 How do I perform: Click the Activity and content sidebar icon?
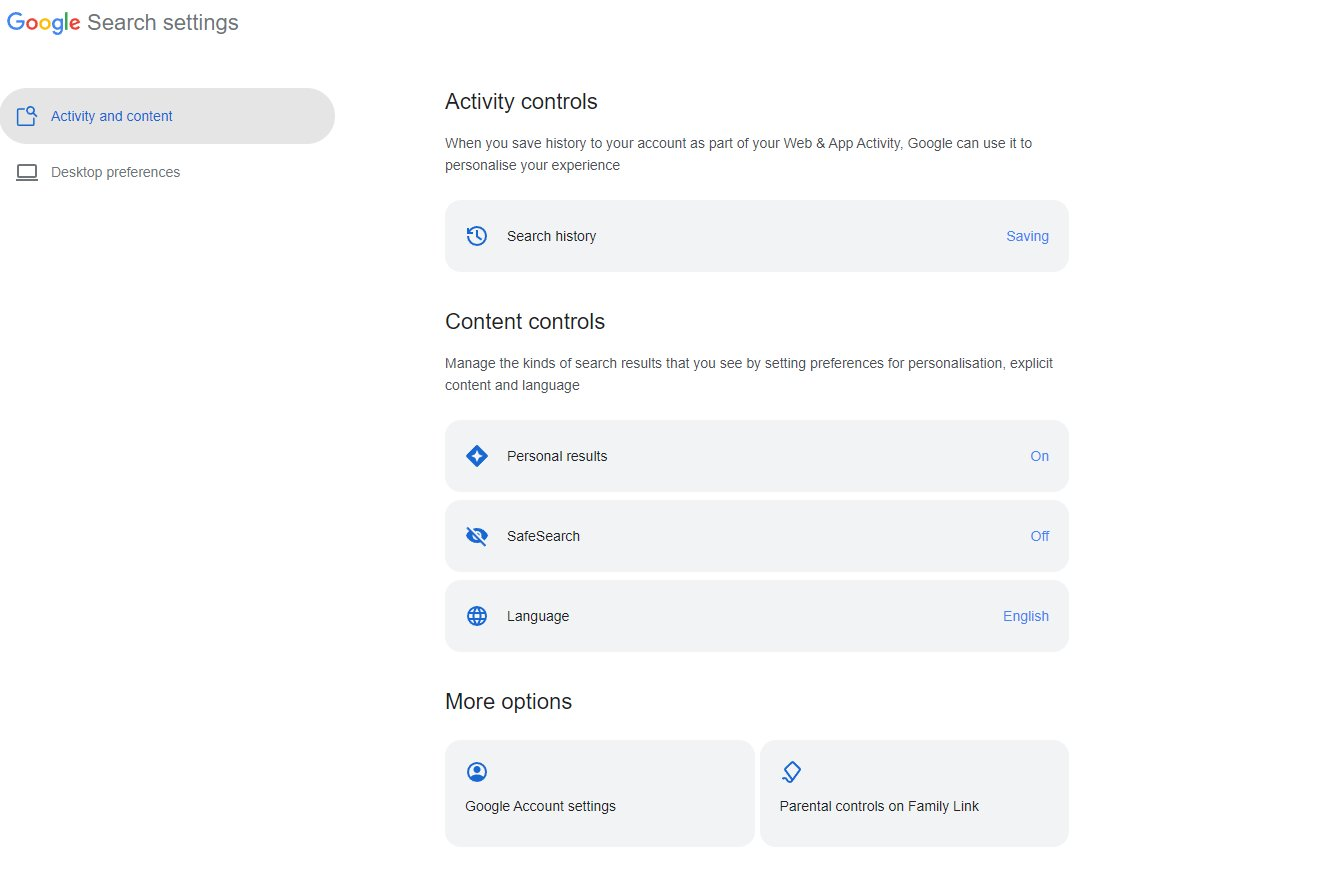(x=27, y=116)
